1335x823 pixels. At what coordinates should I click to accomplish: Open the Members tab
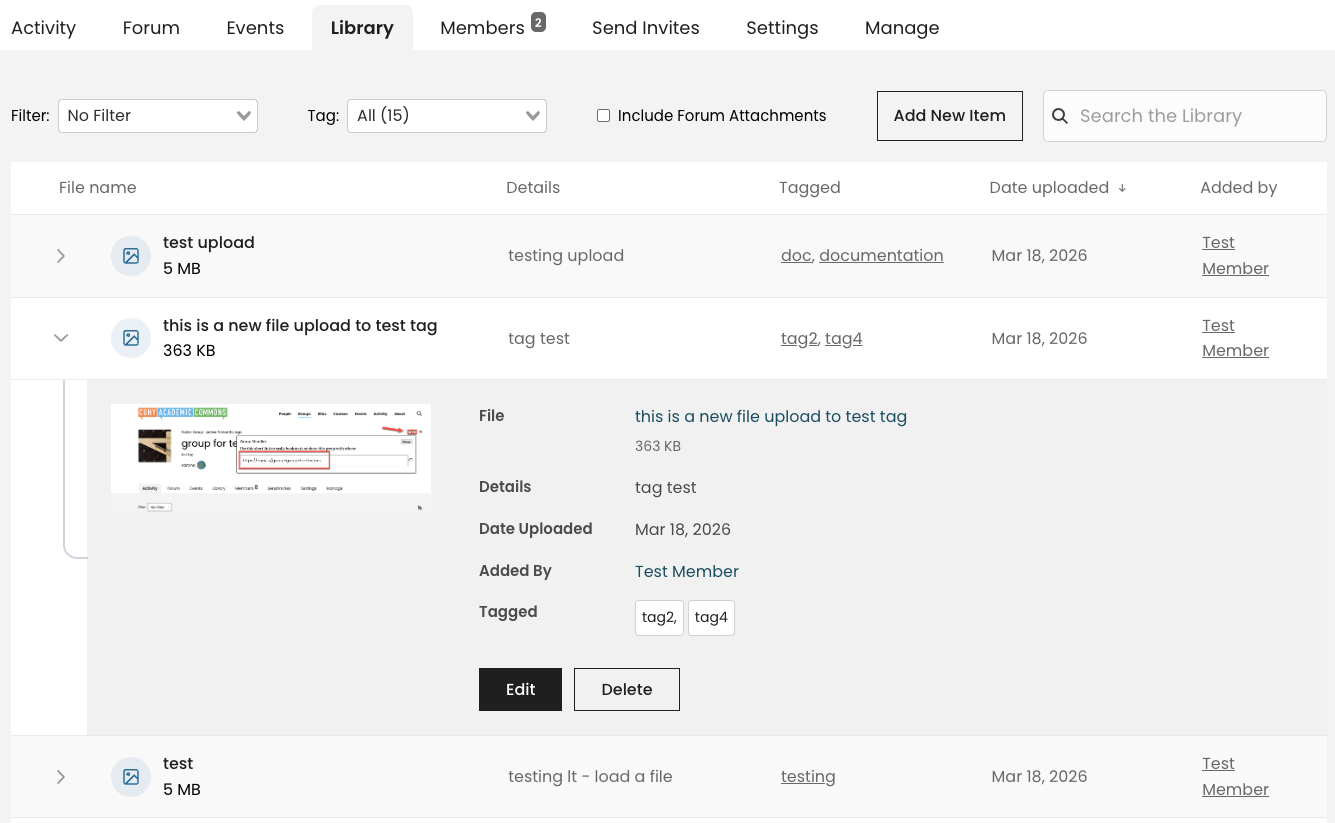tap(482, 28)
